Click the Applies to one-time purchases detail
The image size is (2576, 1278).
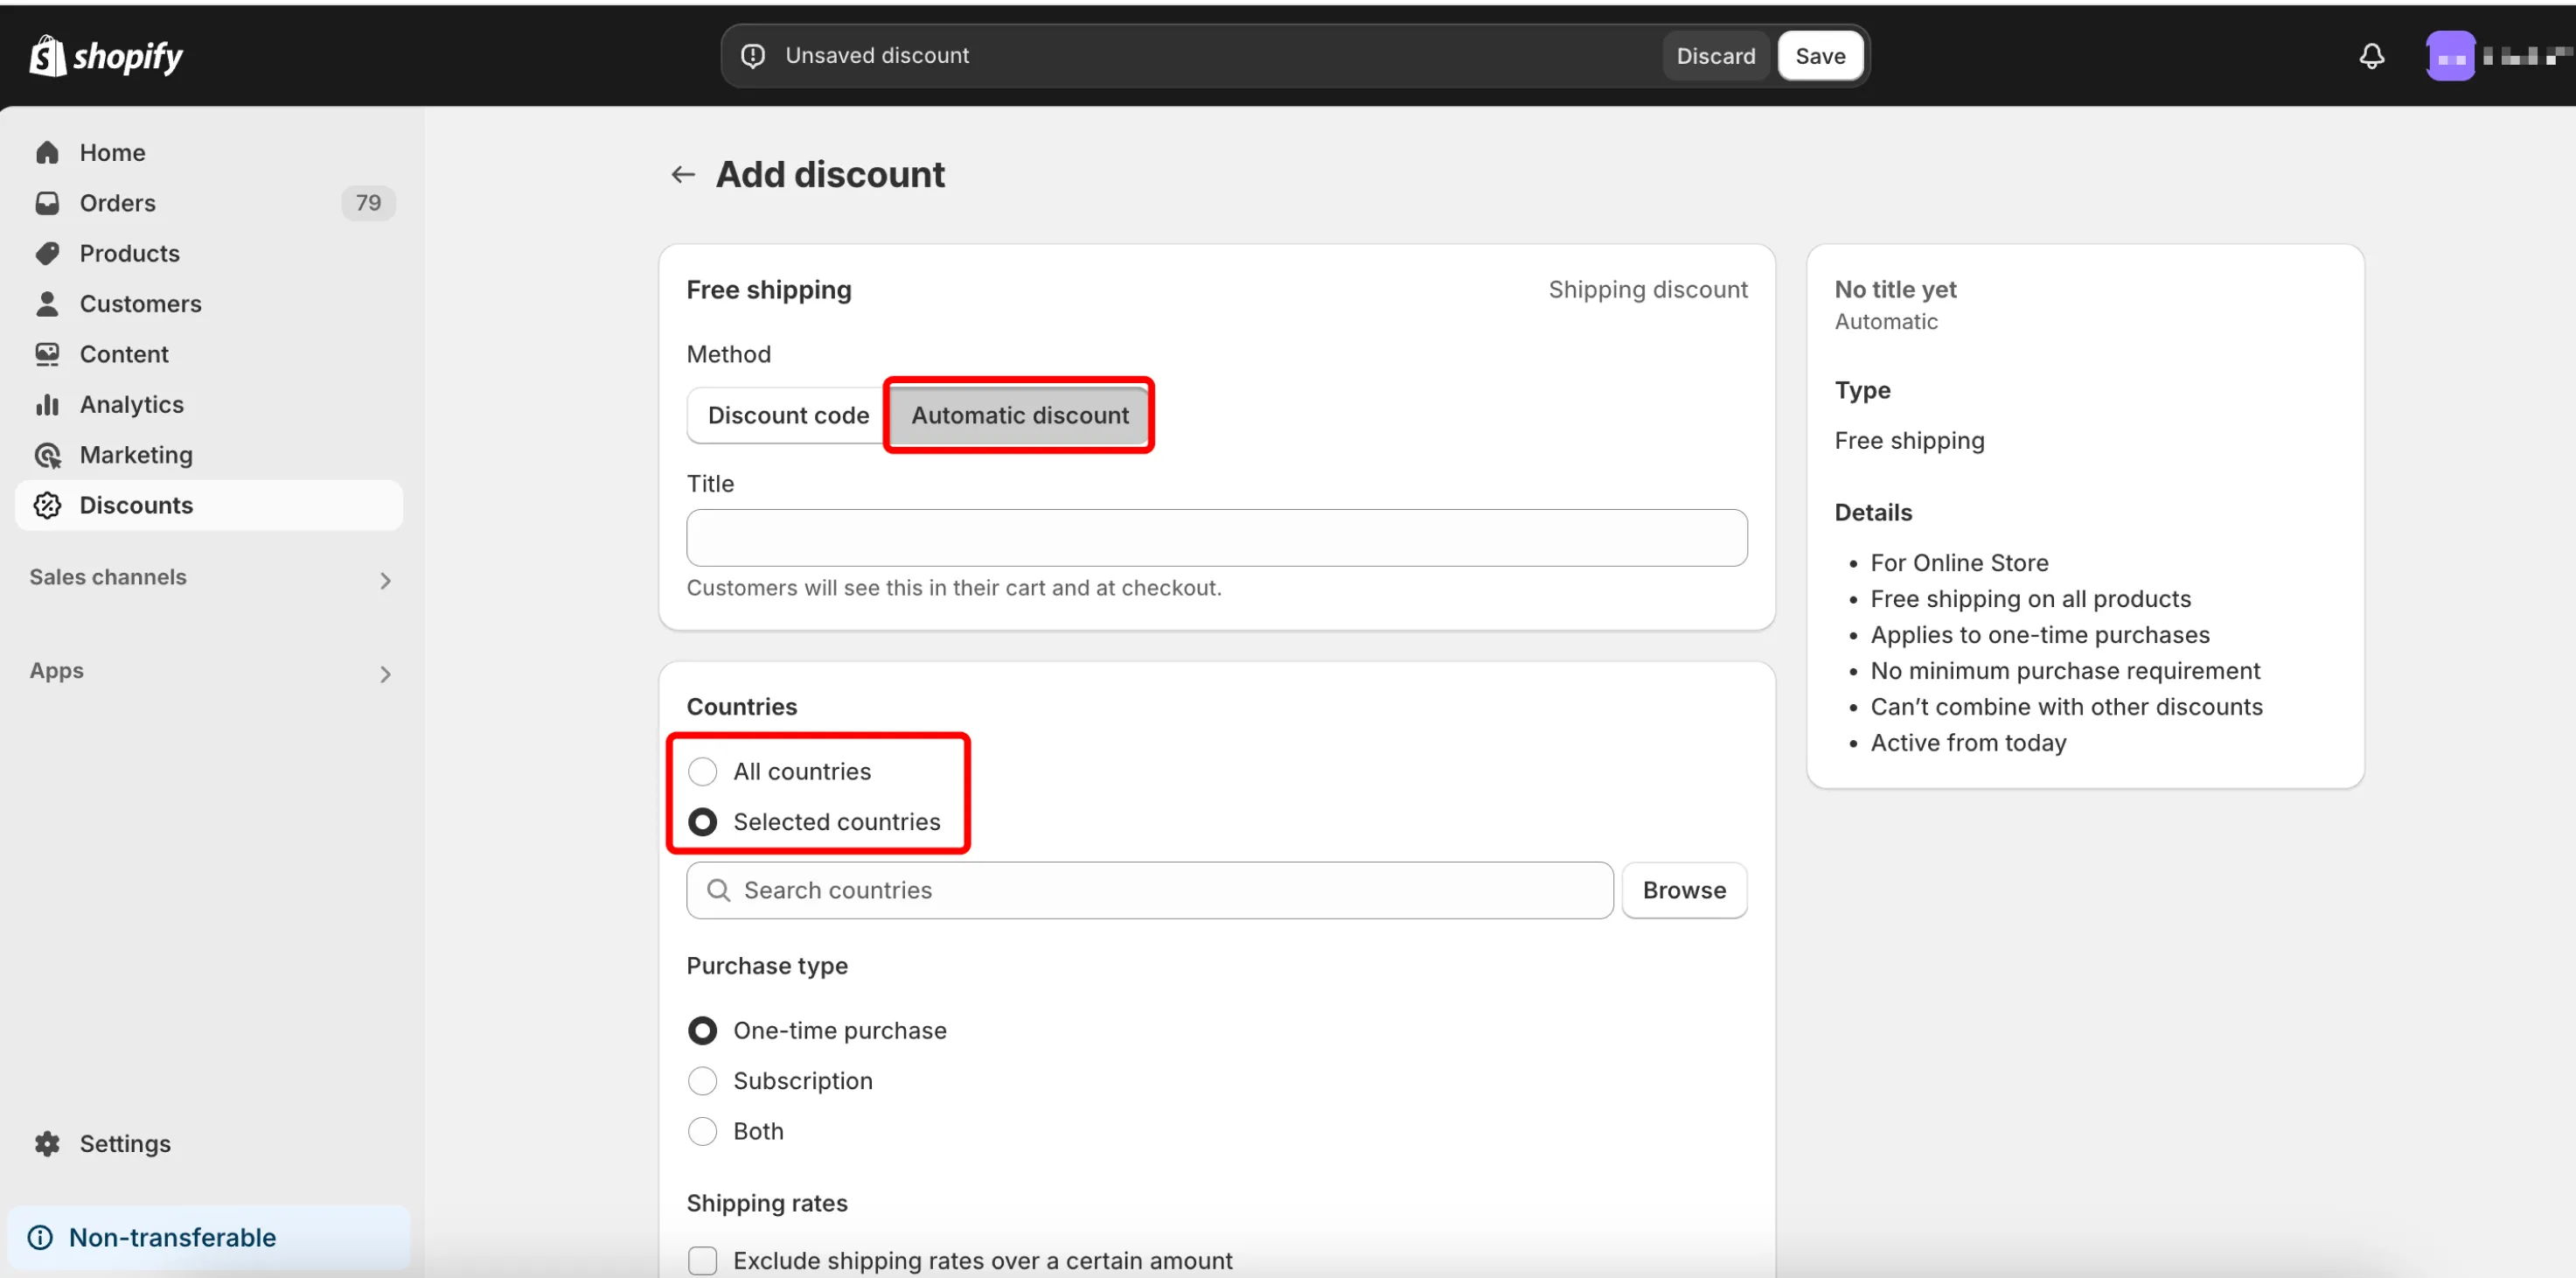point(2040,635)
